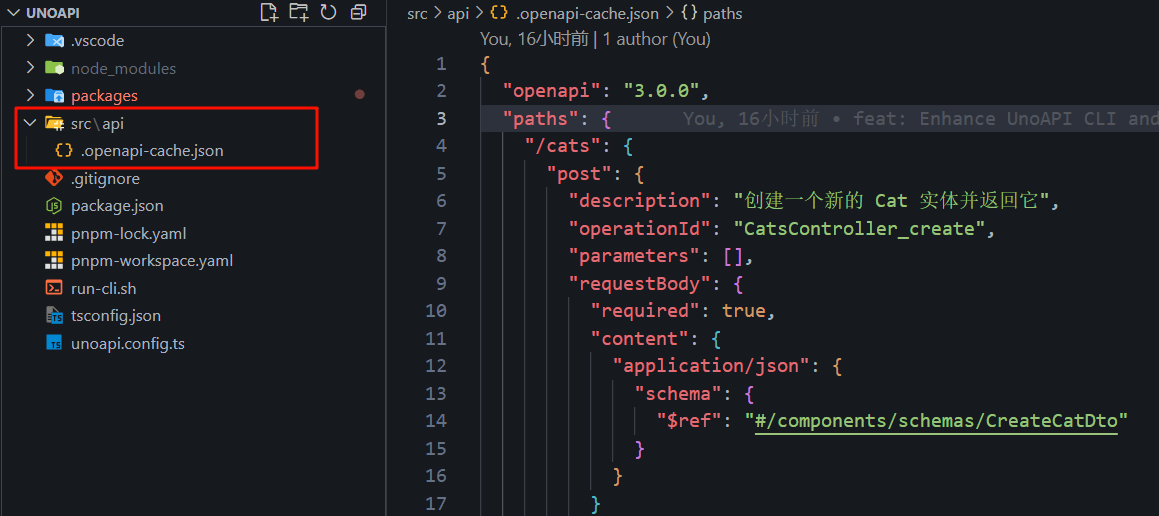Open pnpm-lock.yaml file
1159x516 pixels.
click(128, 233)
